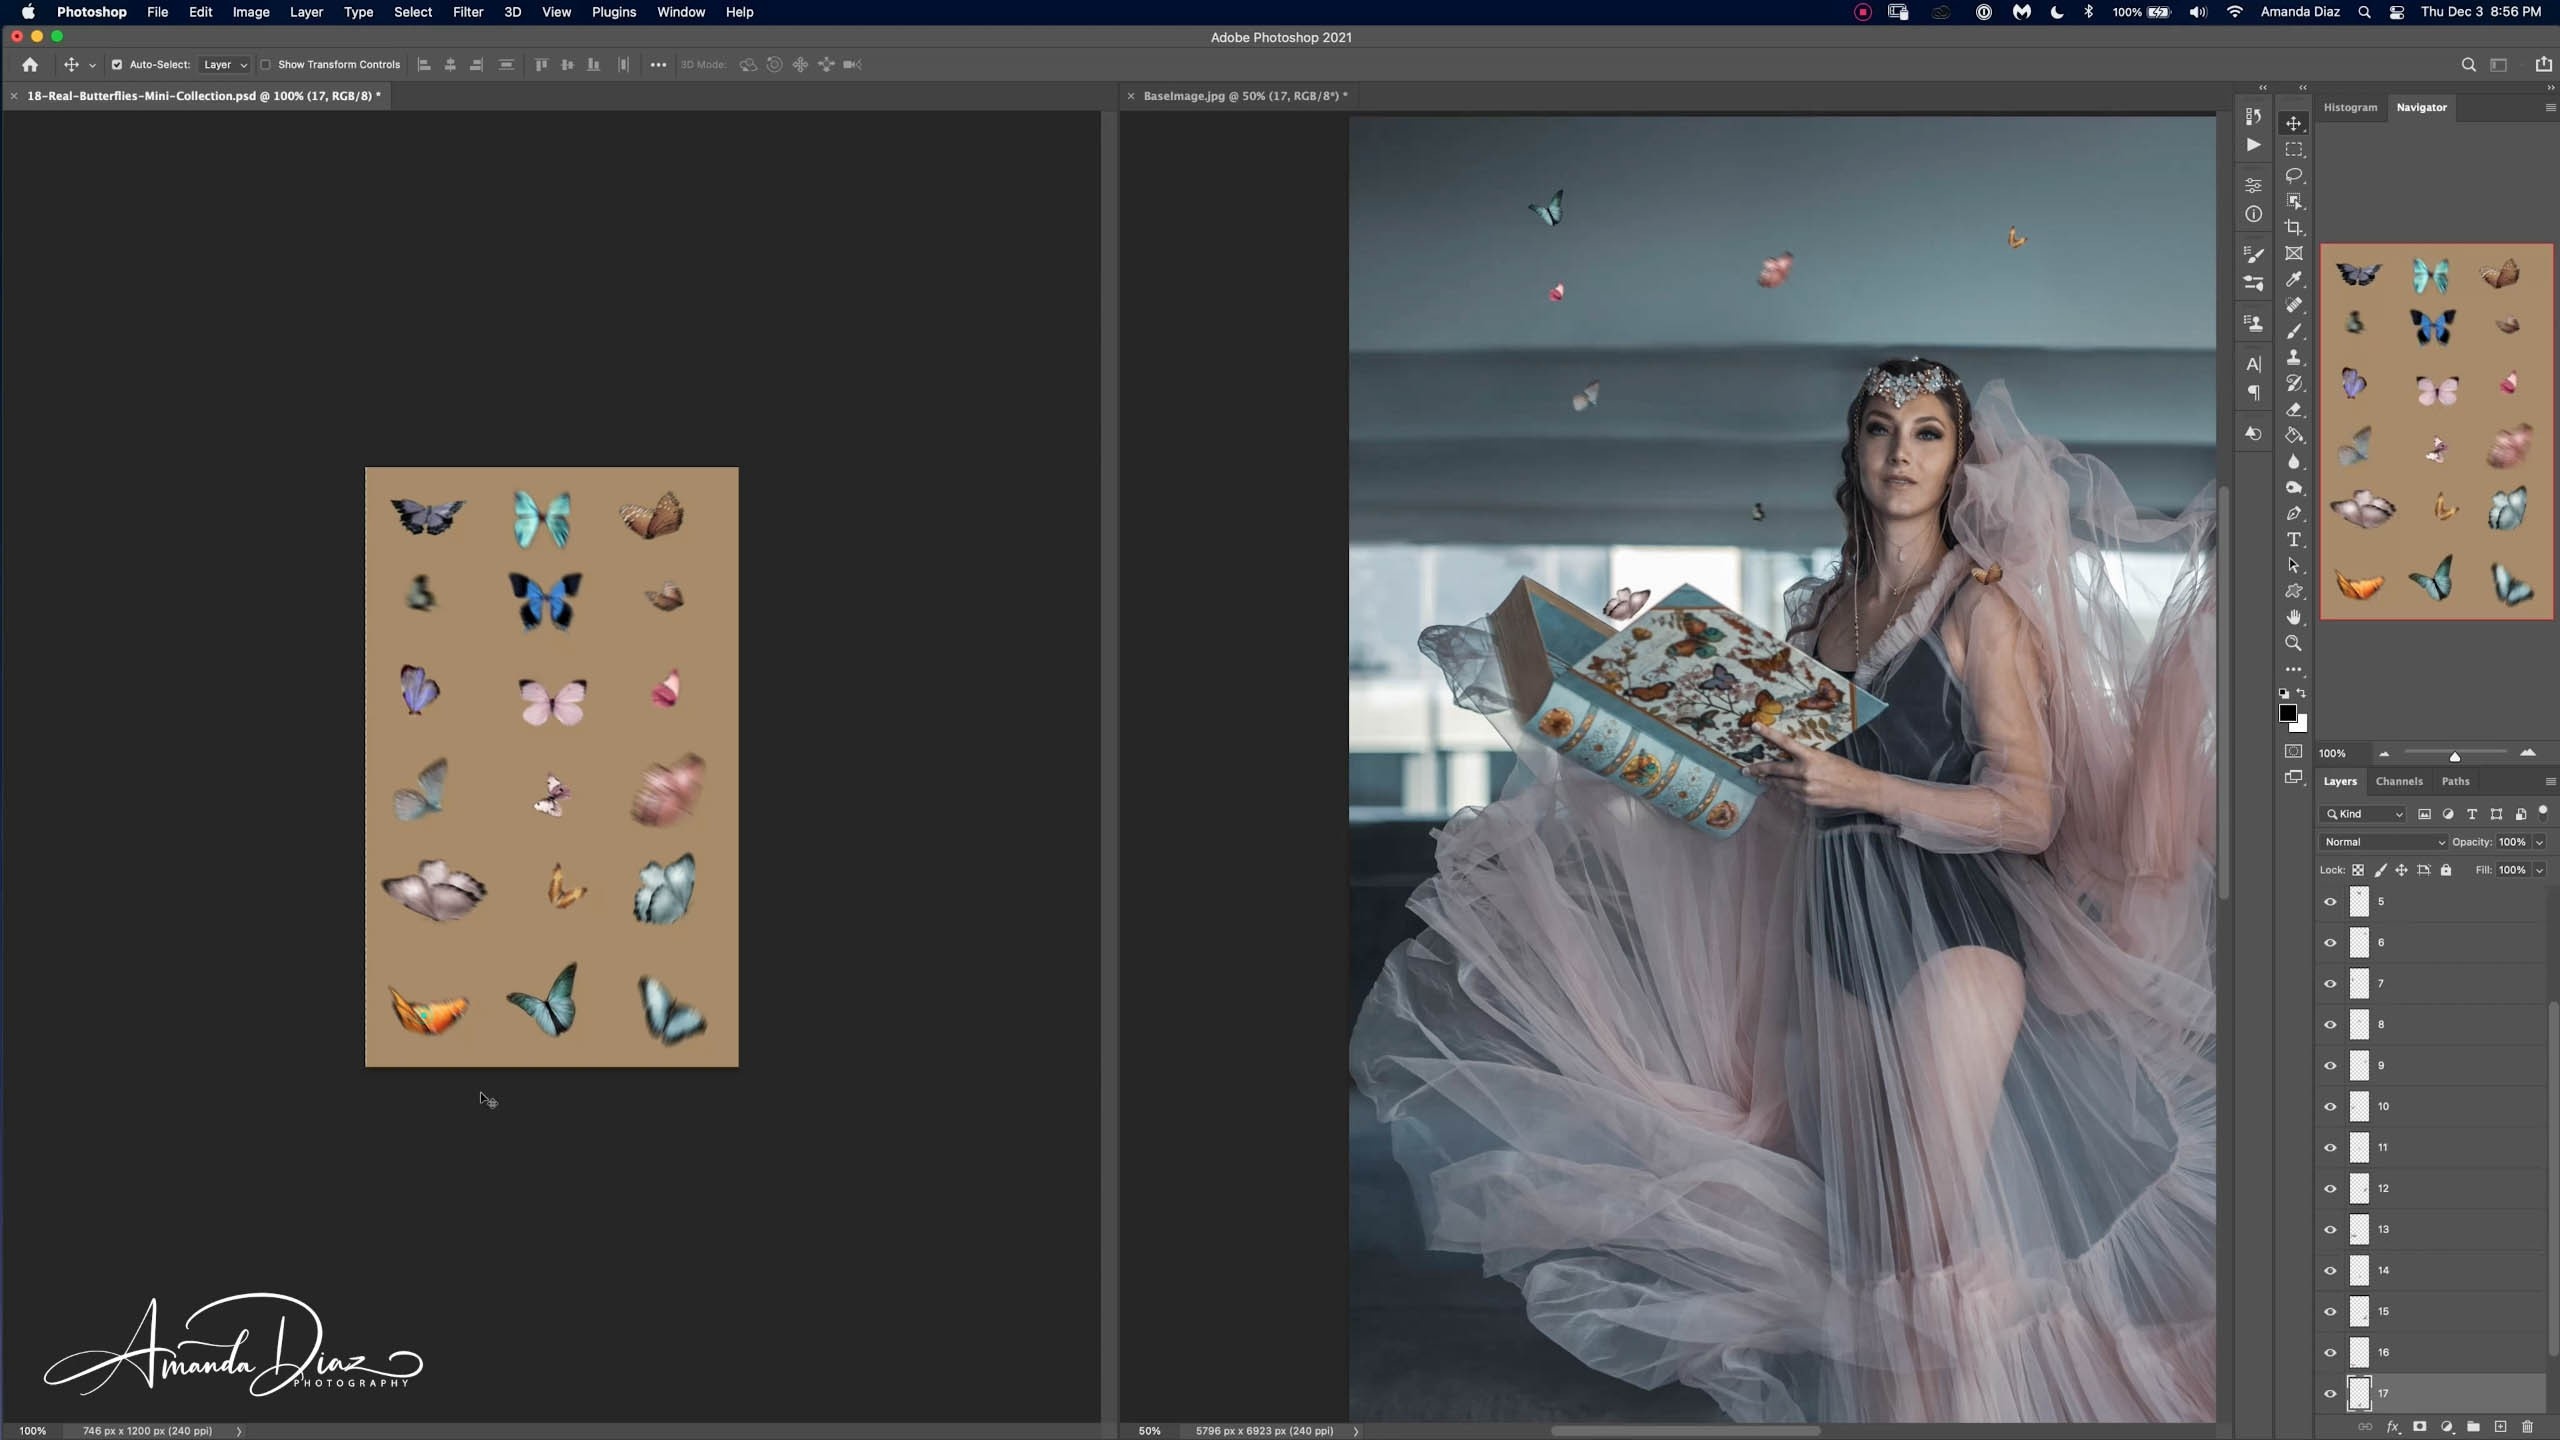Click the foreground color swatch
This screenshot has height=1440, width=2560.
[2287, 713]
